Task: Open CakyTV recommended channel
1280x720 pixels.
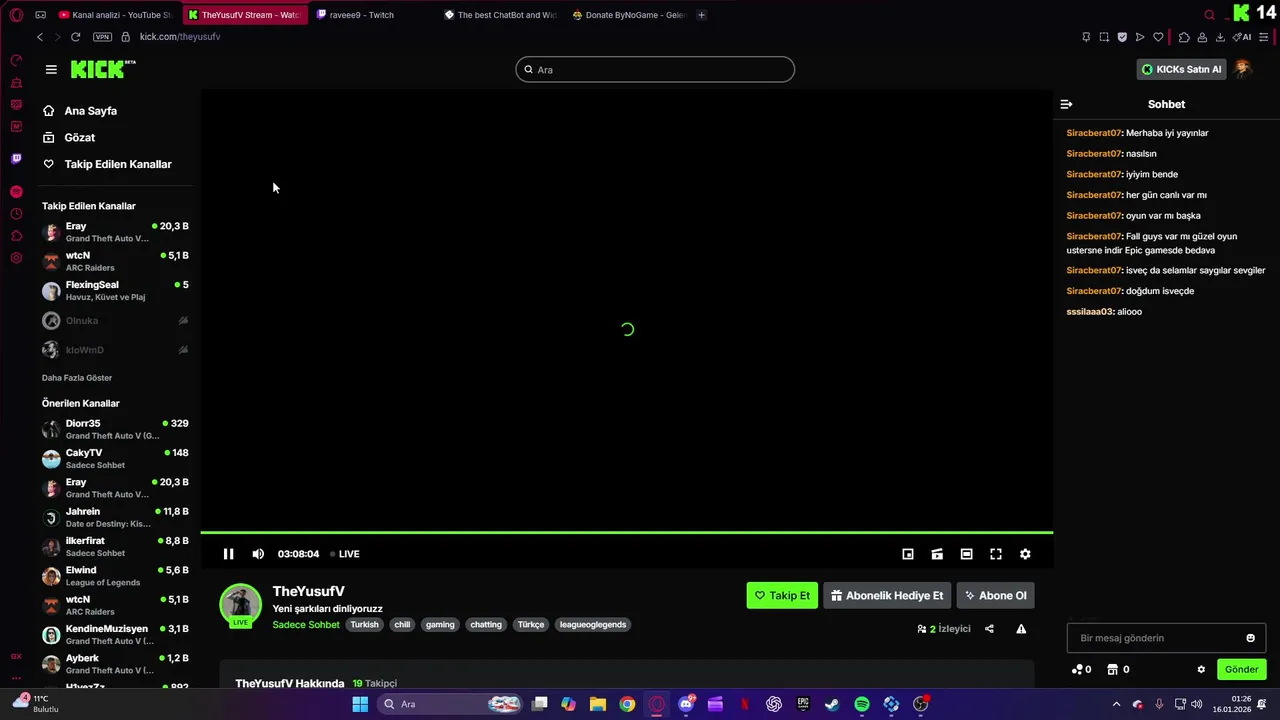Action: pos(115,459)
